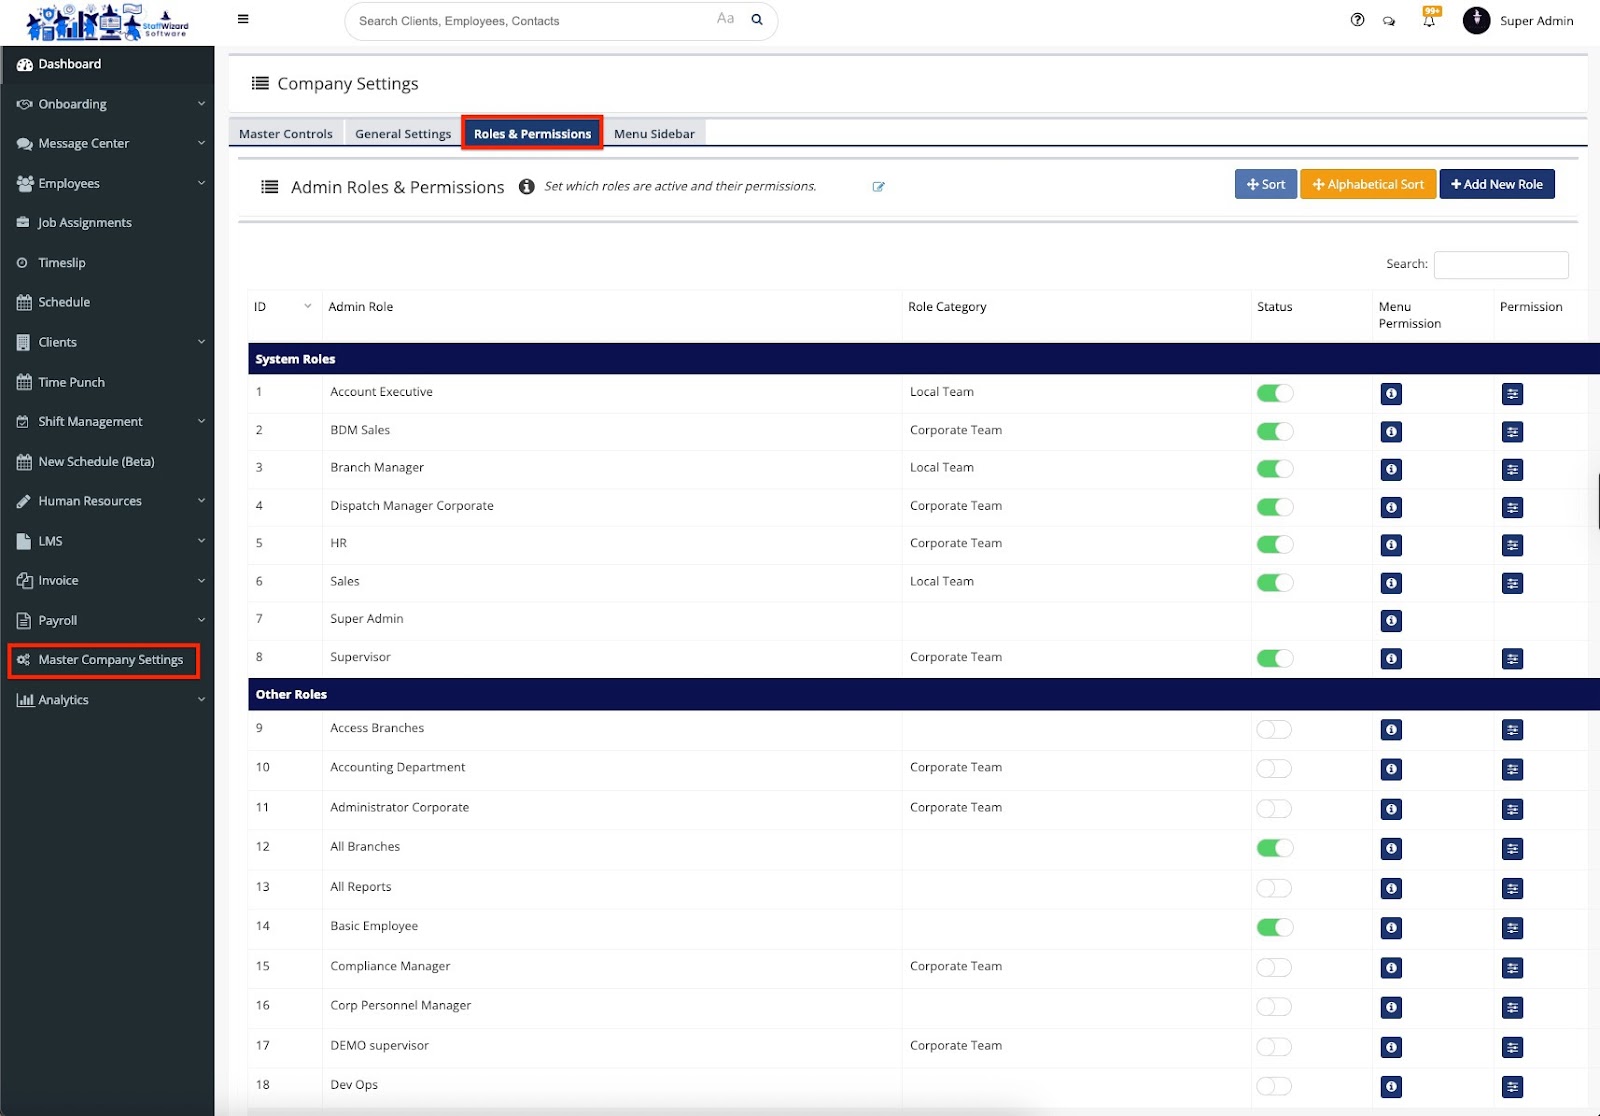Screen dimensions: 1600x1116
Task: Click the search magnifier icon
Action: point(757,20)
